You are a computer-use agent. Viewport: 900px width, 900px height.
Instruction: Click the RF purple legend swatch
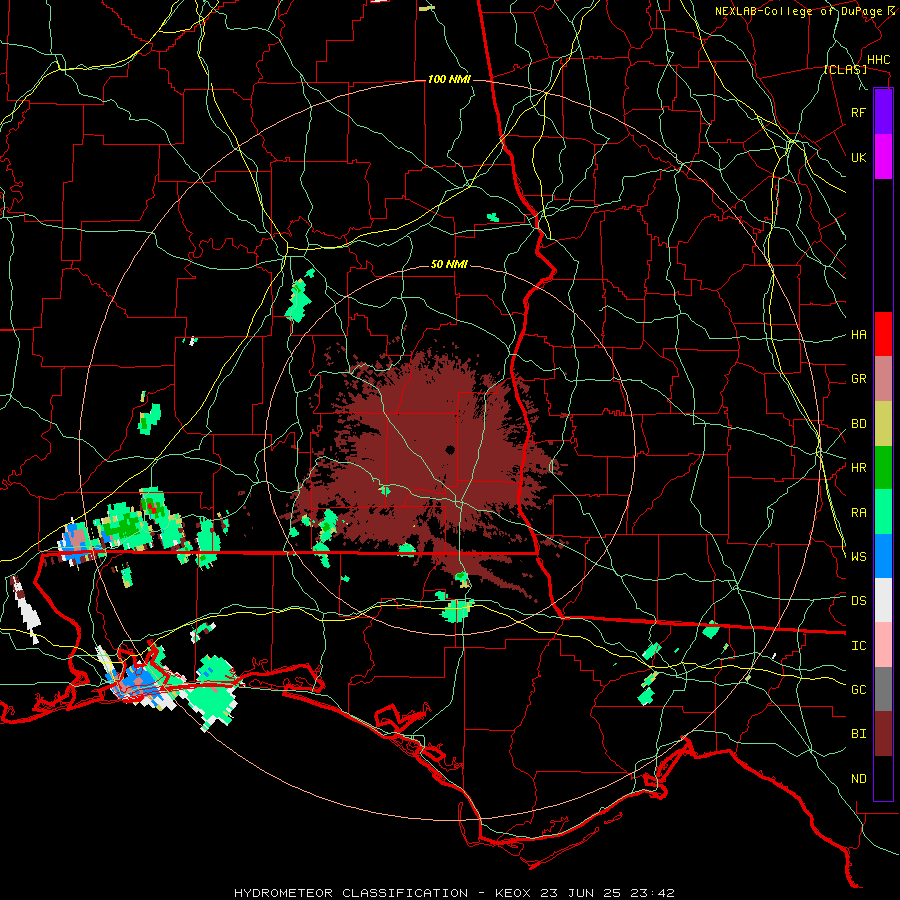coord(883,112)
